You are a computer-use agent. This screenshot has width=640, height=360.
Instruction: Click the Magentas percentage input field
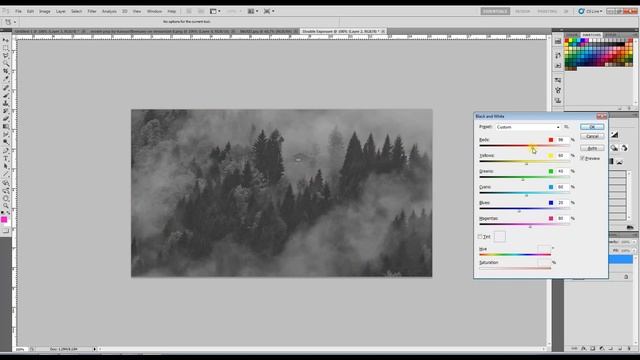562,218
